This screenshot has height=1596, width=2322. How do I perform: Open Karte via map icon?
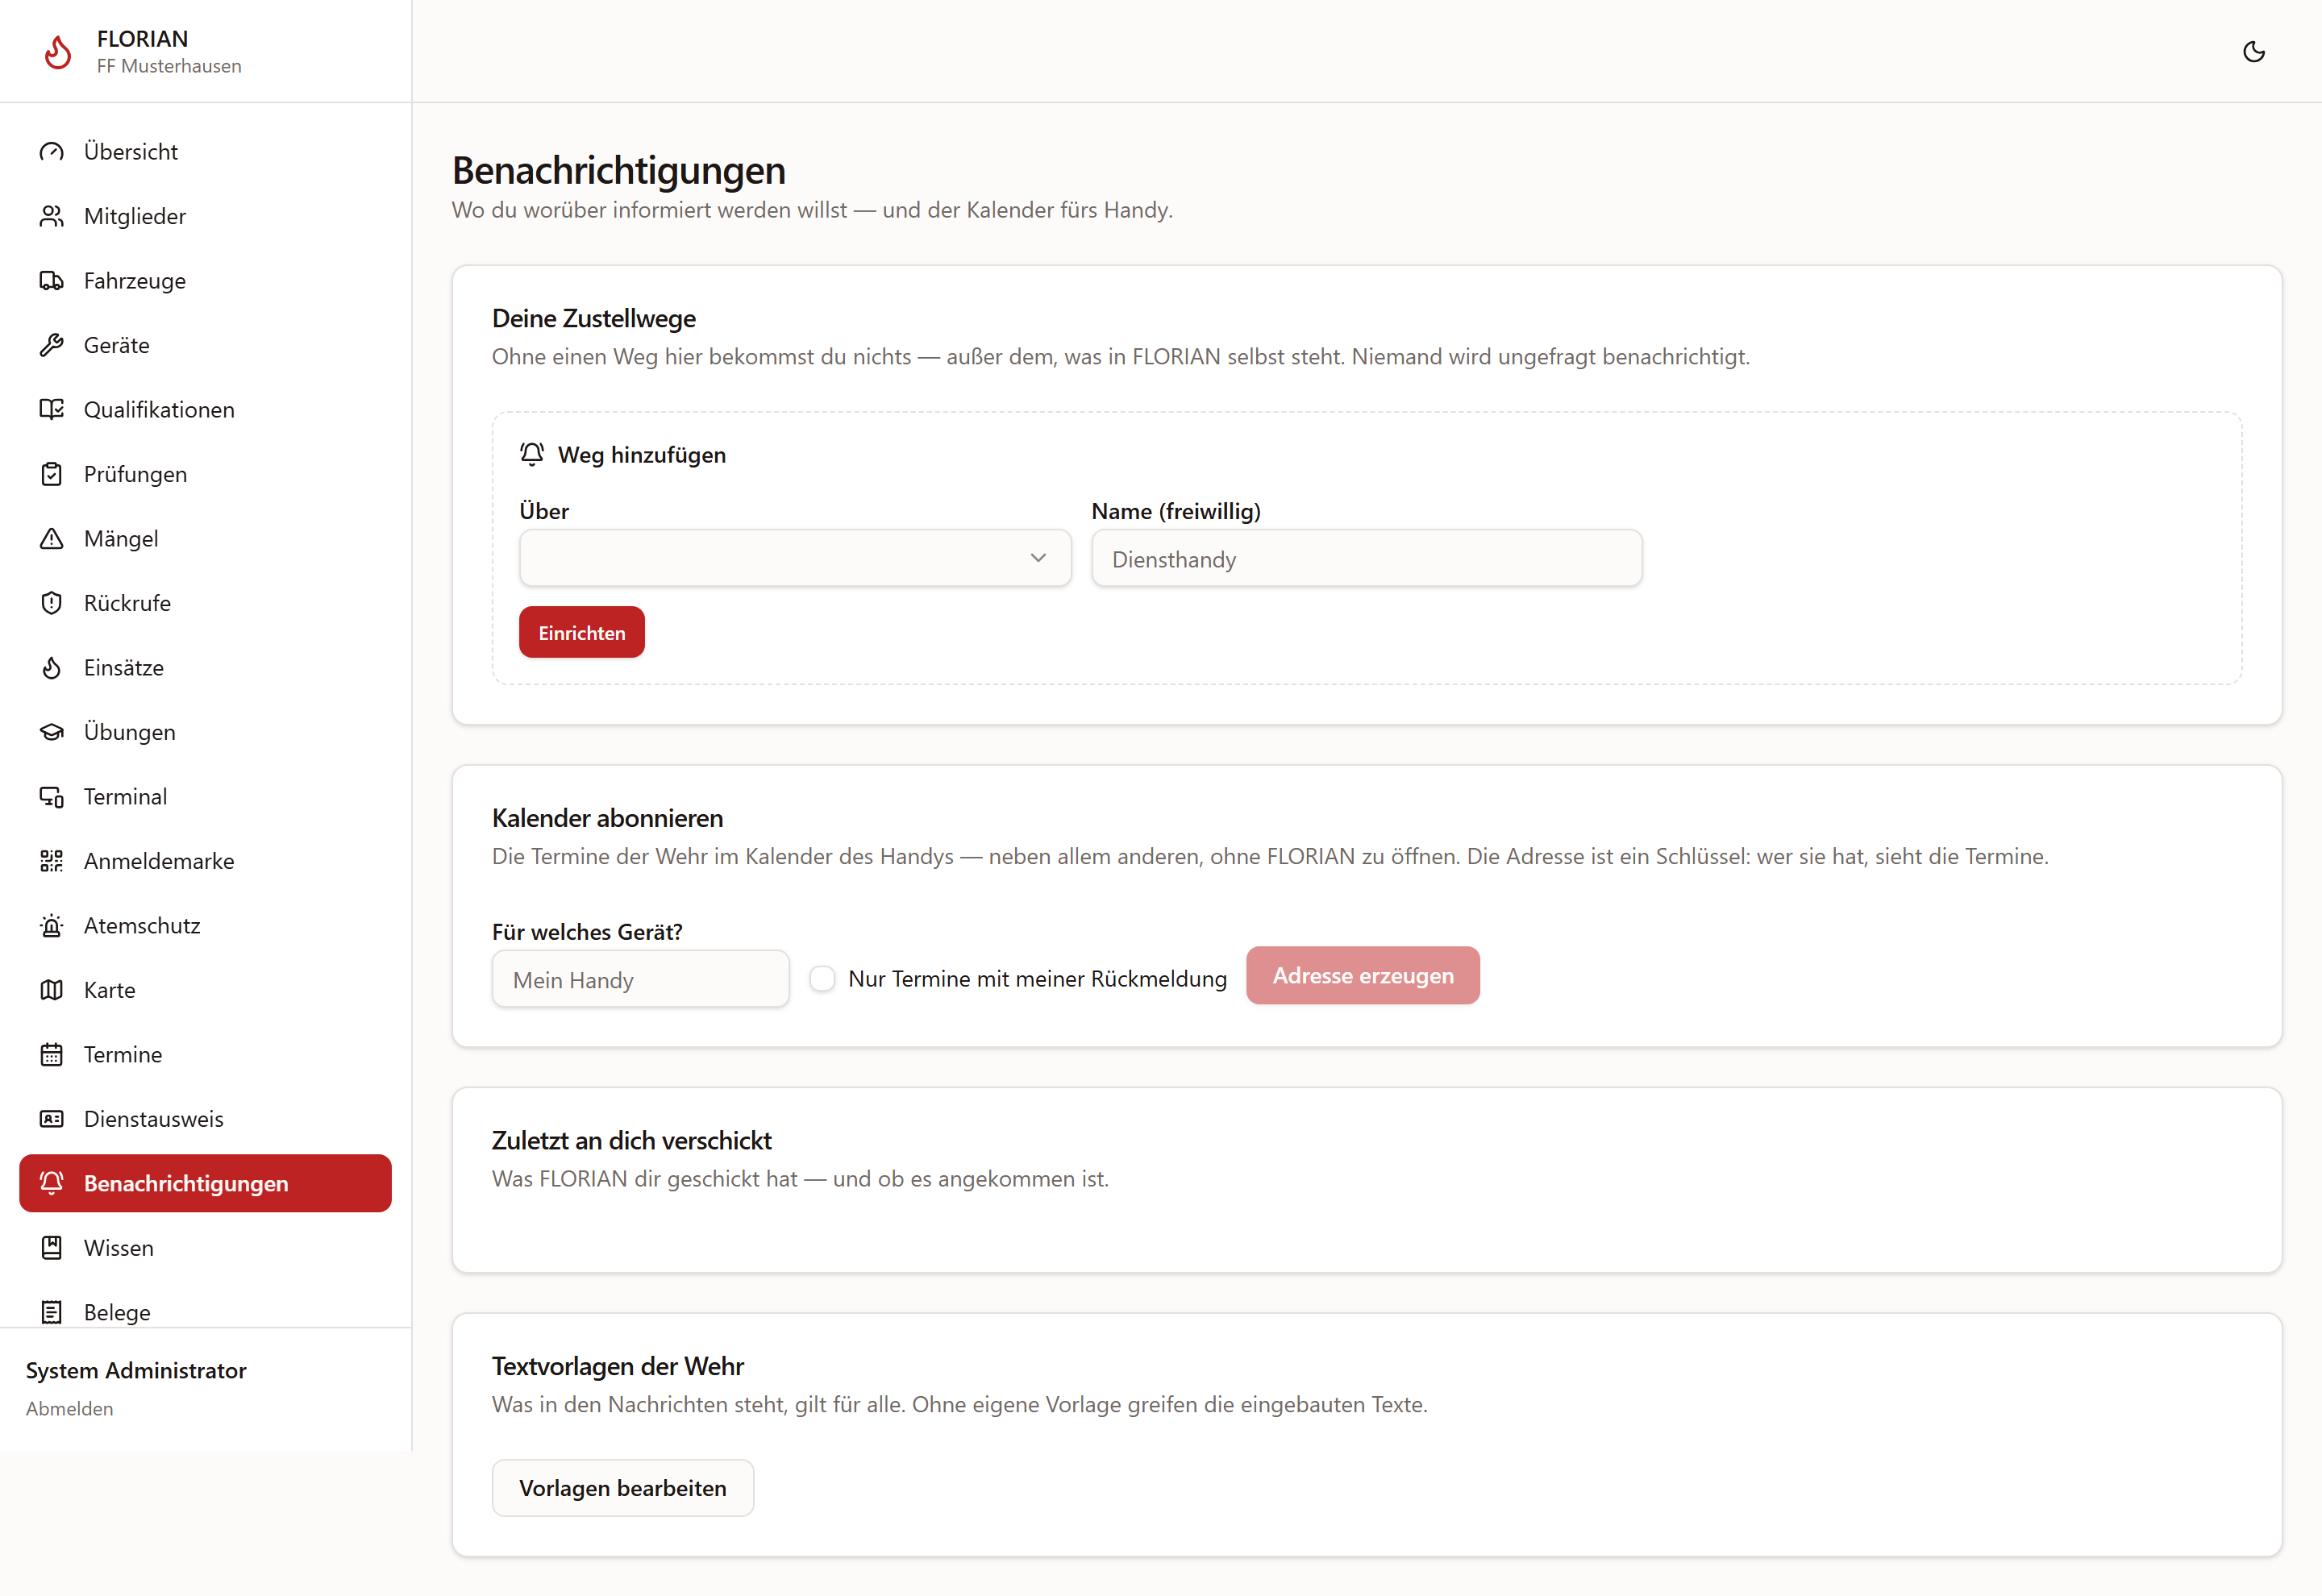[x=51, y=990]
